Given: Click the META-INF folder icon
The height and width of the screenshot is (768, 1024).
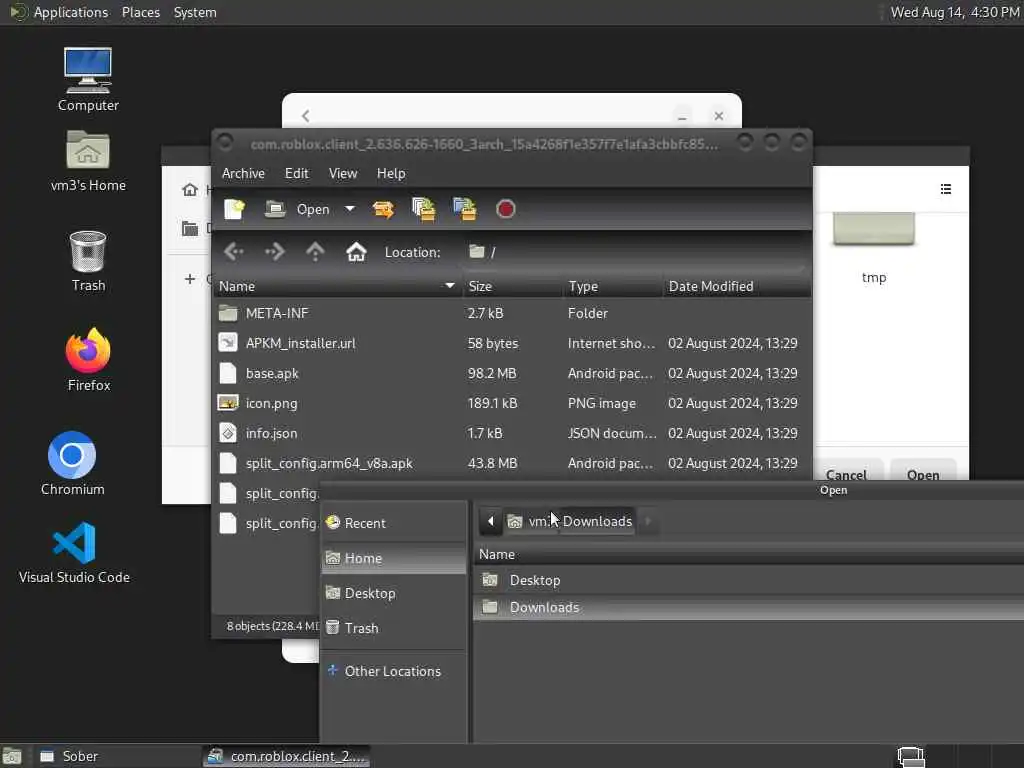Looking at the screenshot, I should click(x=228, y=313).
